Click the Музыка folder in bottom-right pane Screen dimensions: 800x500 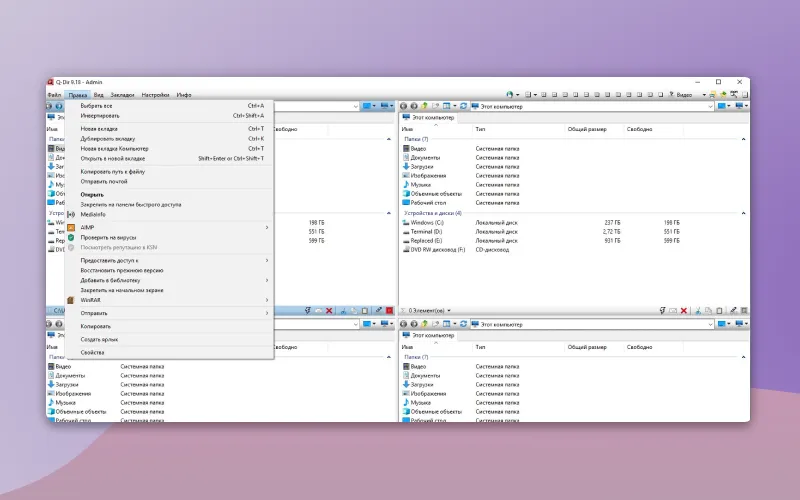[x=422, y=402]
